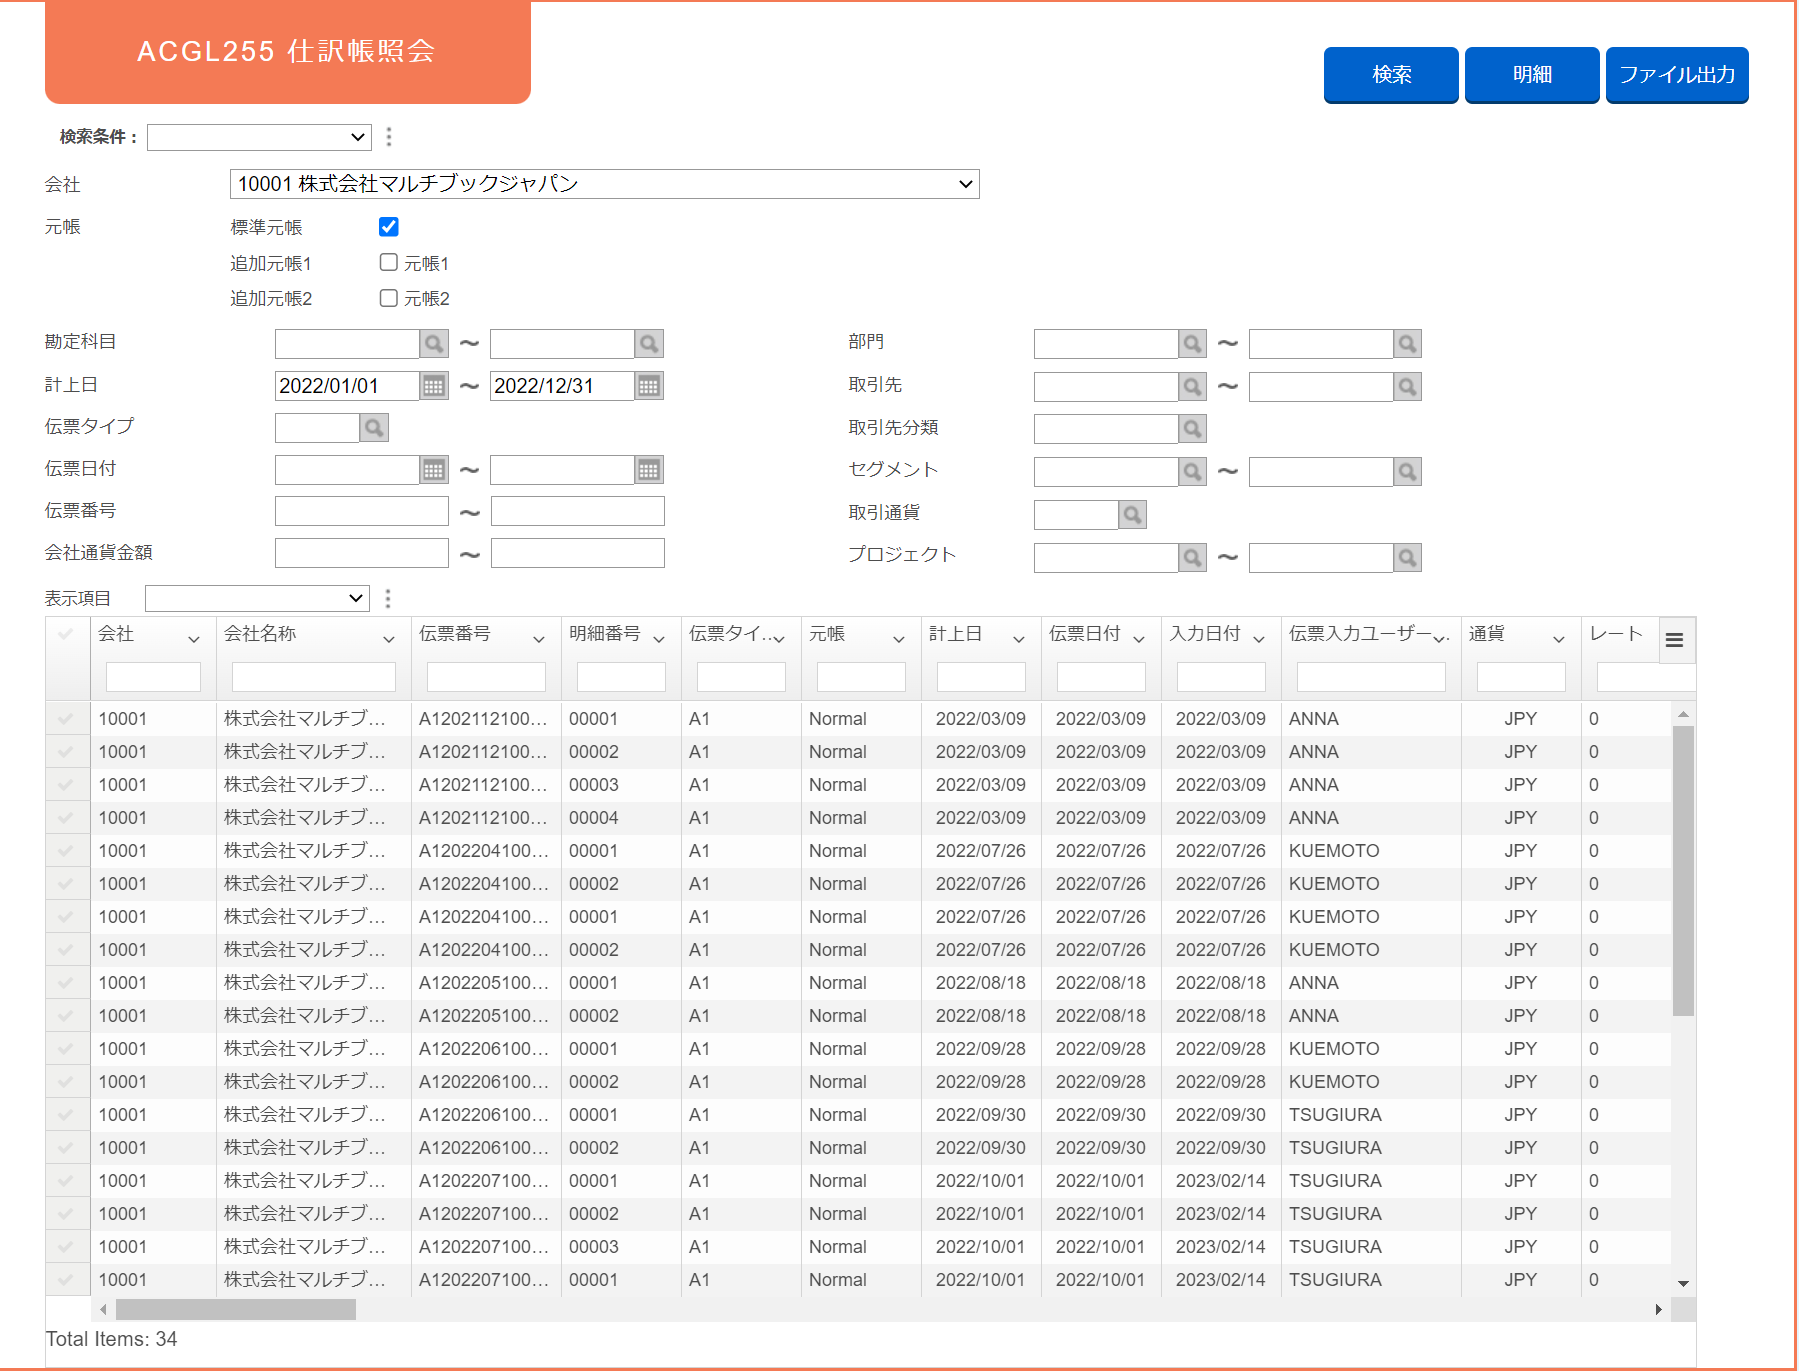
Task: Open the grid column menu hamburger icon
Action: 1675,640
